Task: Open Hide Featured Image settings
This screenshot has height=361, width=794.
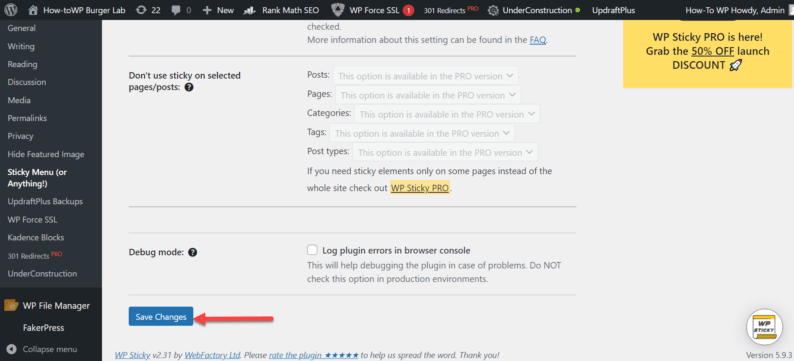Action: [x=46, y=154]
